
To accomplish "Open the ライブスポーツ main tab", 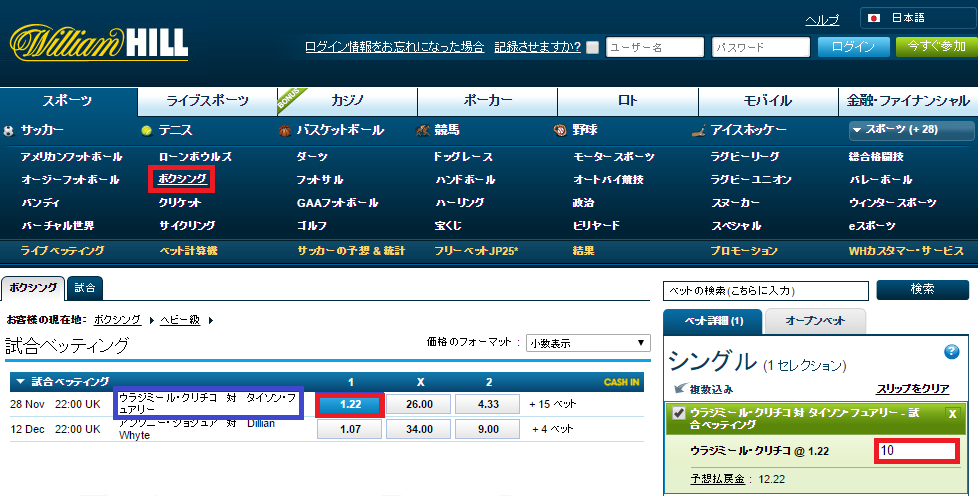I will pos(208,101).
